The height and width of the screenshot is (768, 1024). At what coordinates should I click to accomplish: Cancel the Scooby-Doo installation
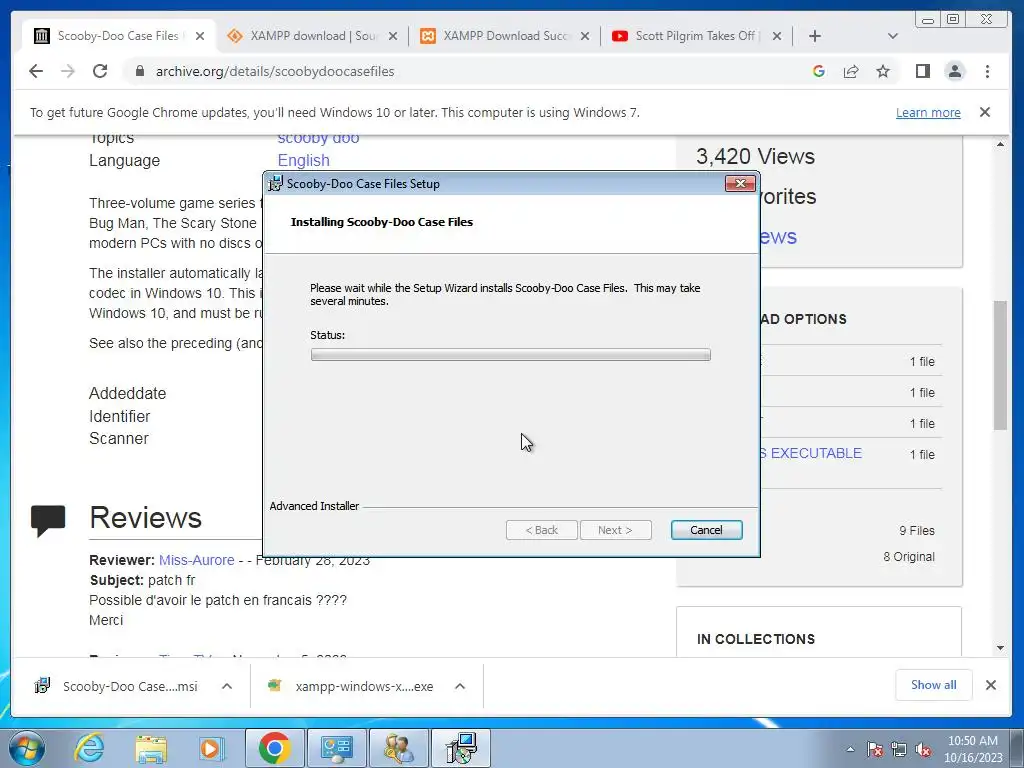point(706,530)
